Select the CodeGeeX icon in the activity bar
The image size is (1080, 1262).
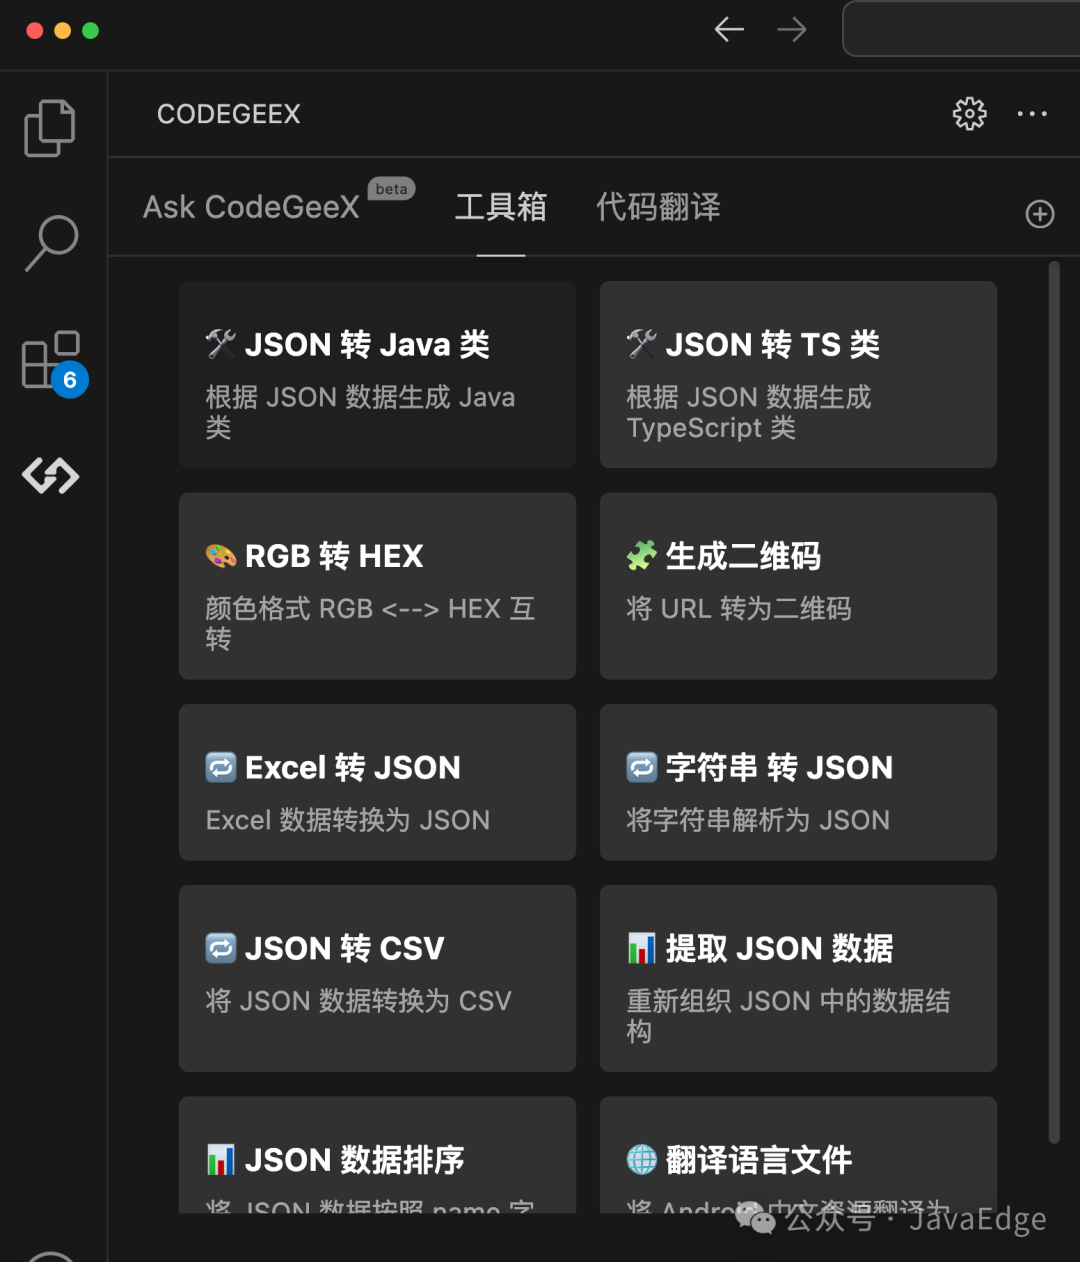pos(50,476)
